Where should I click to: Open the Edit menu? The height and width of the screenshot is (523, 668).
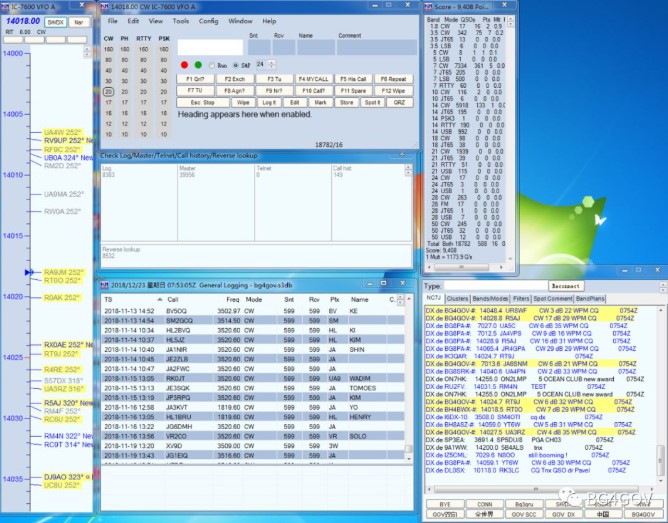point(133,21)
